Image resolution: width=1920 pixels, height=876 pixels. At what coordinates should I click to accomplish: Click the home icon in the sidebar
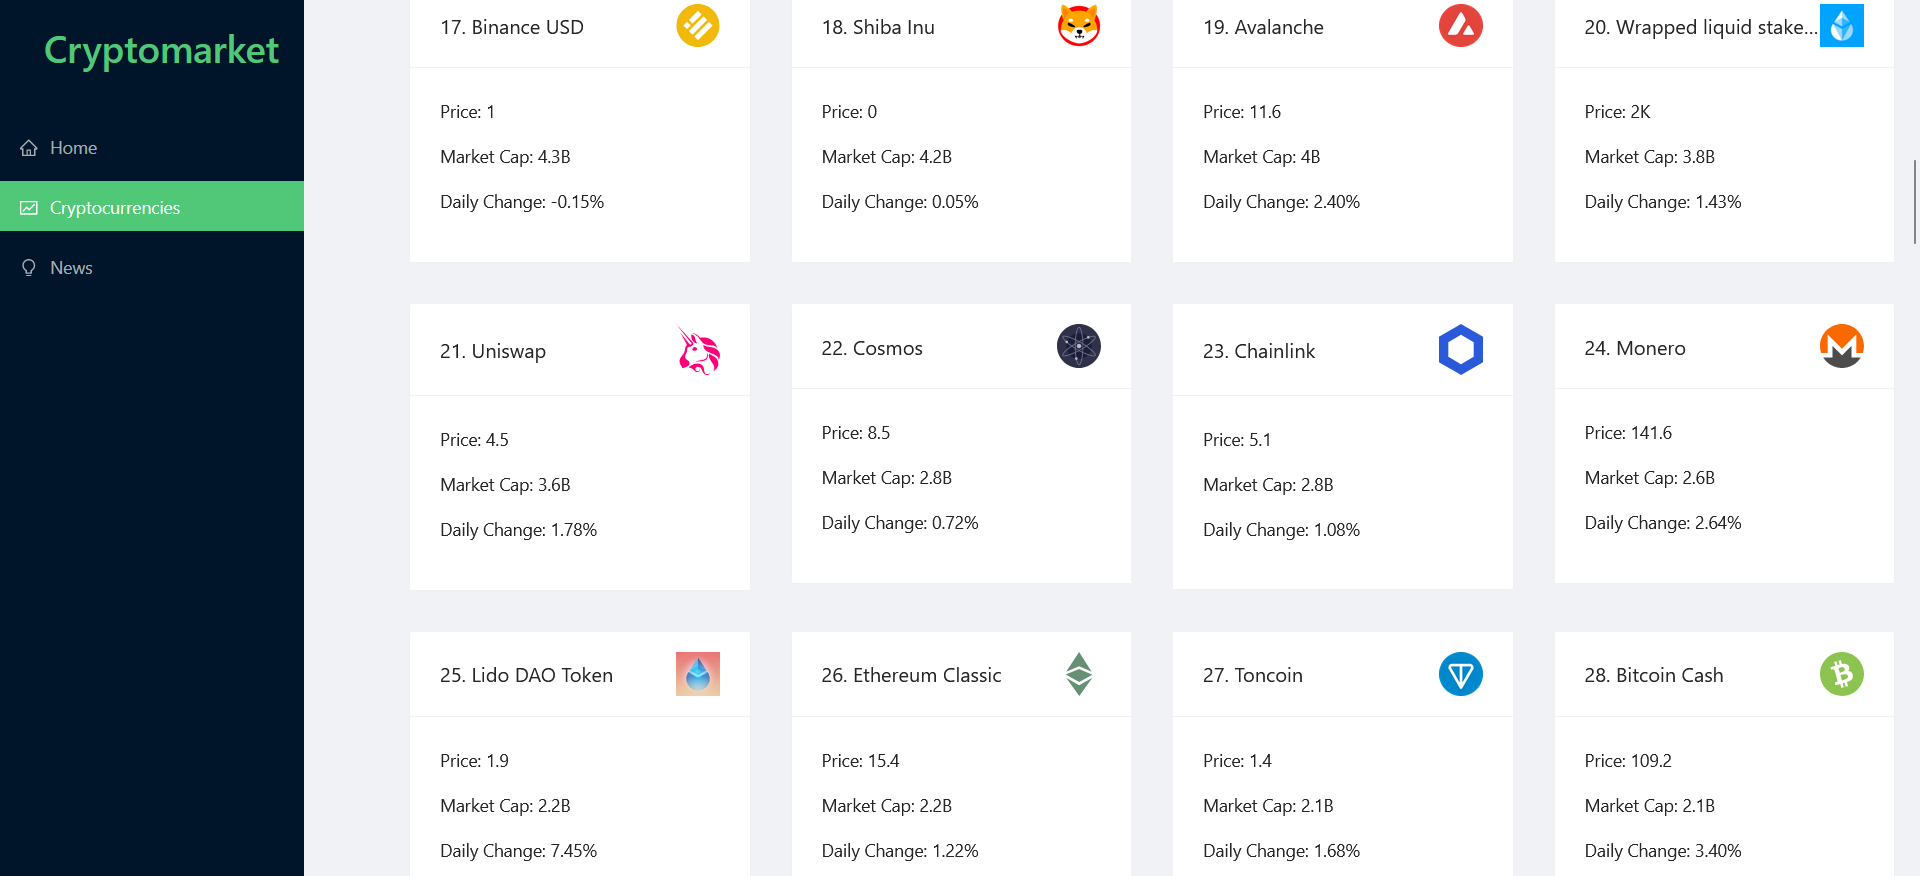(x=29, y=147)
